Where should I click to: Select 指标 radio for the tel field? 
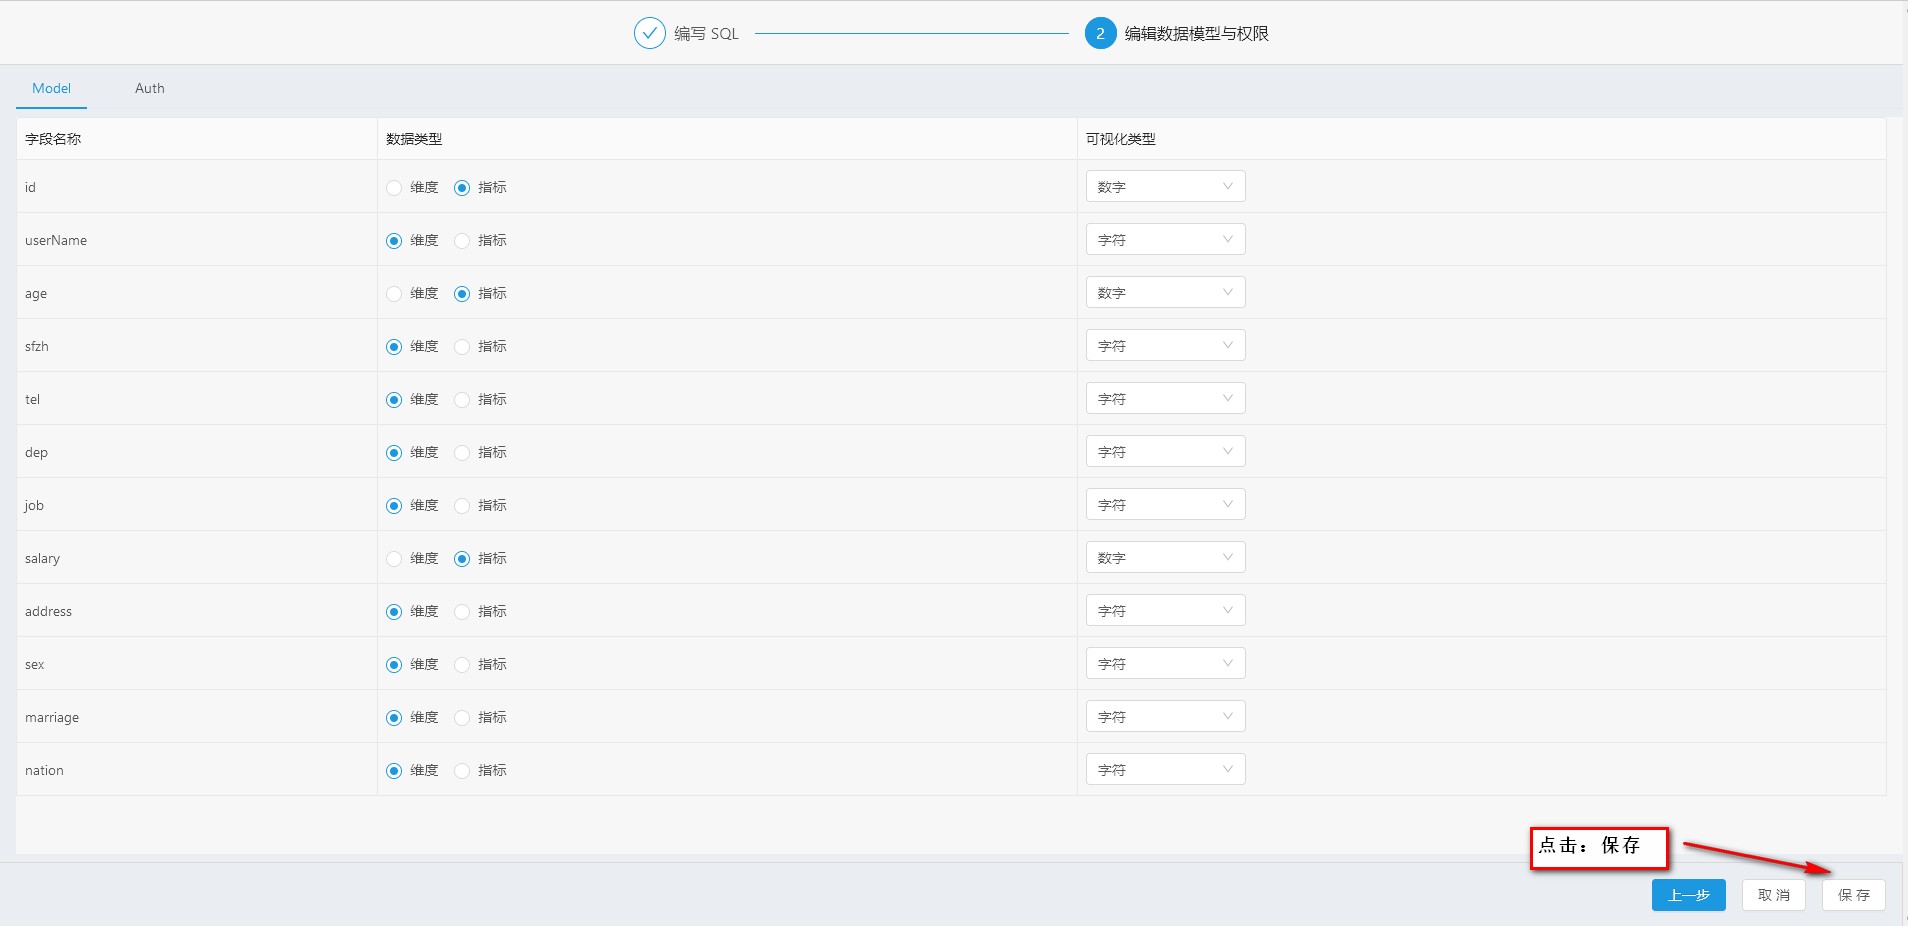pyautogui.click(x=462, y=400)
